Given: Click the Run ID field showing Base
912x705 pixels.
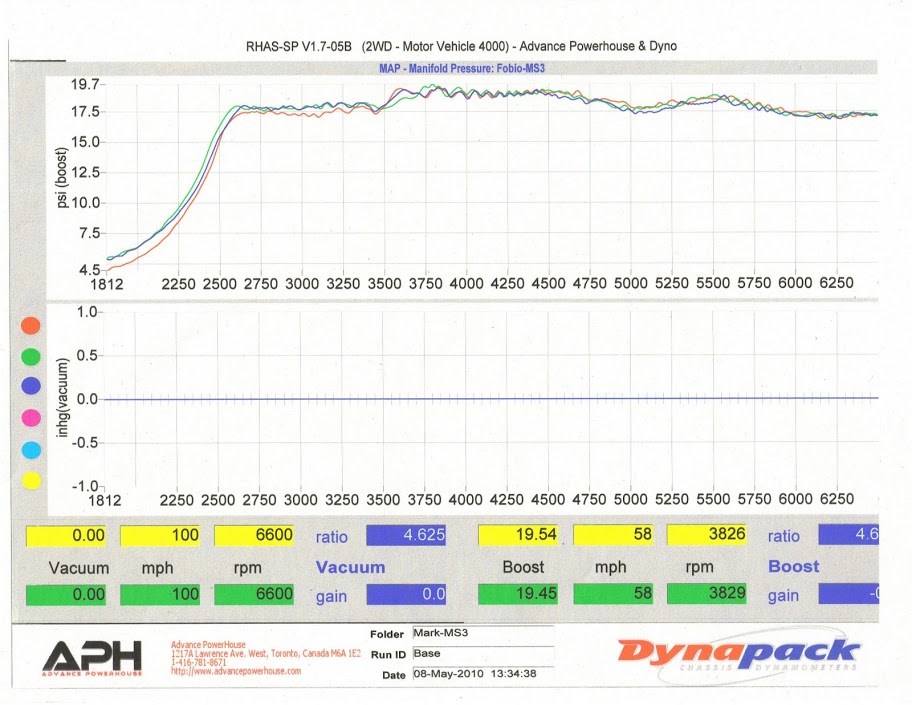Looking at the screenshot, I should pyautogui.click(x=481, y=653).
